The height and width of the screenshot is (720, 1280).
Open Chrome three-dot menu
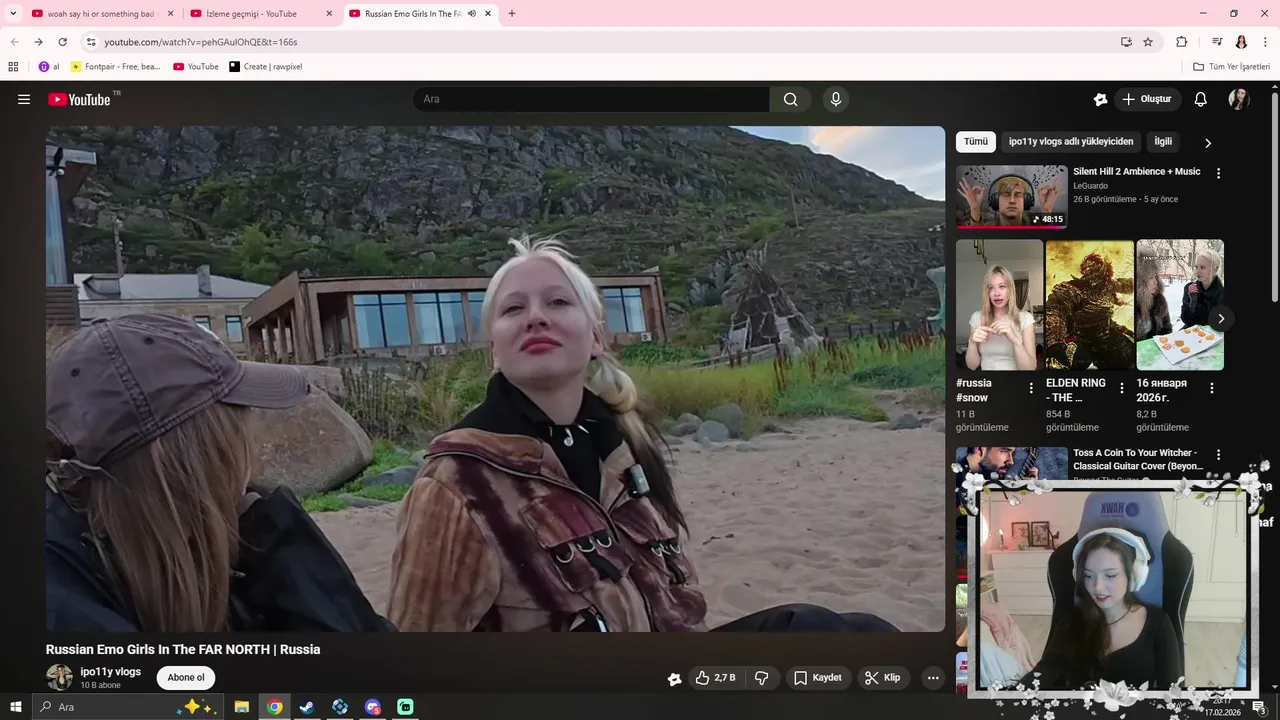click(x=1265, y=42)
